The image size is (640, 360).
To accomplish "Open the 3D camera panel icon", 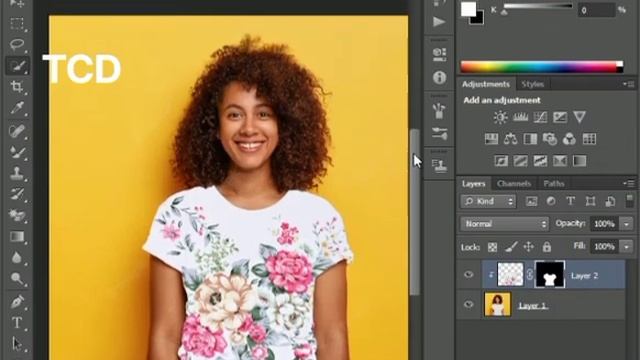I will click(439, 54).
